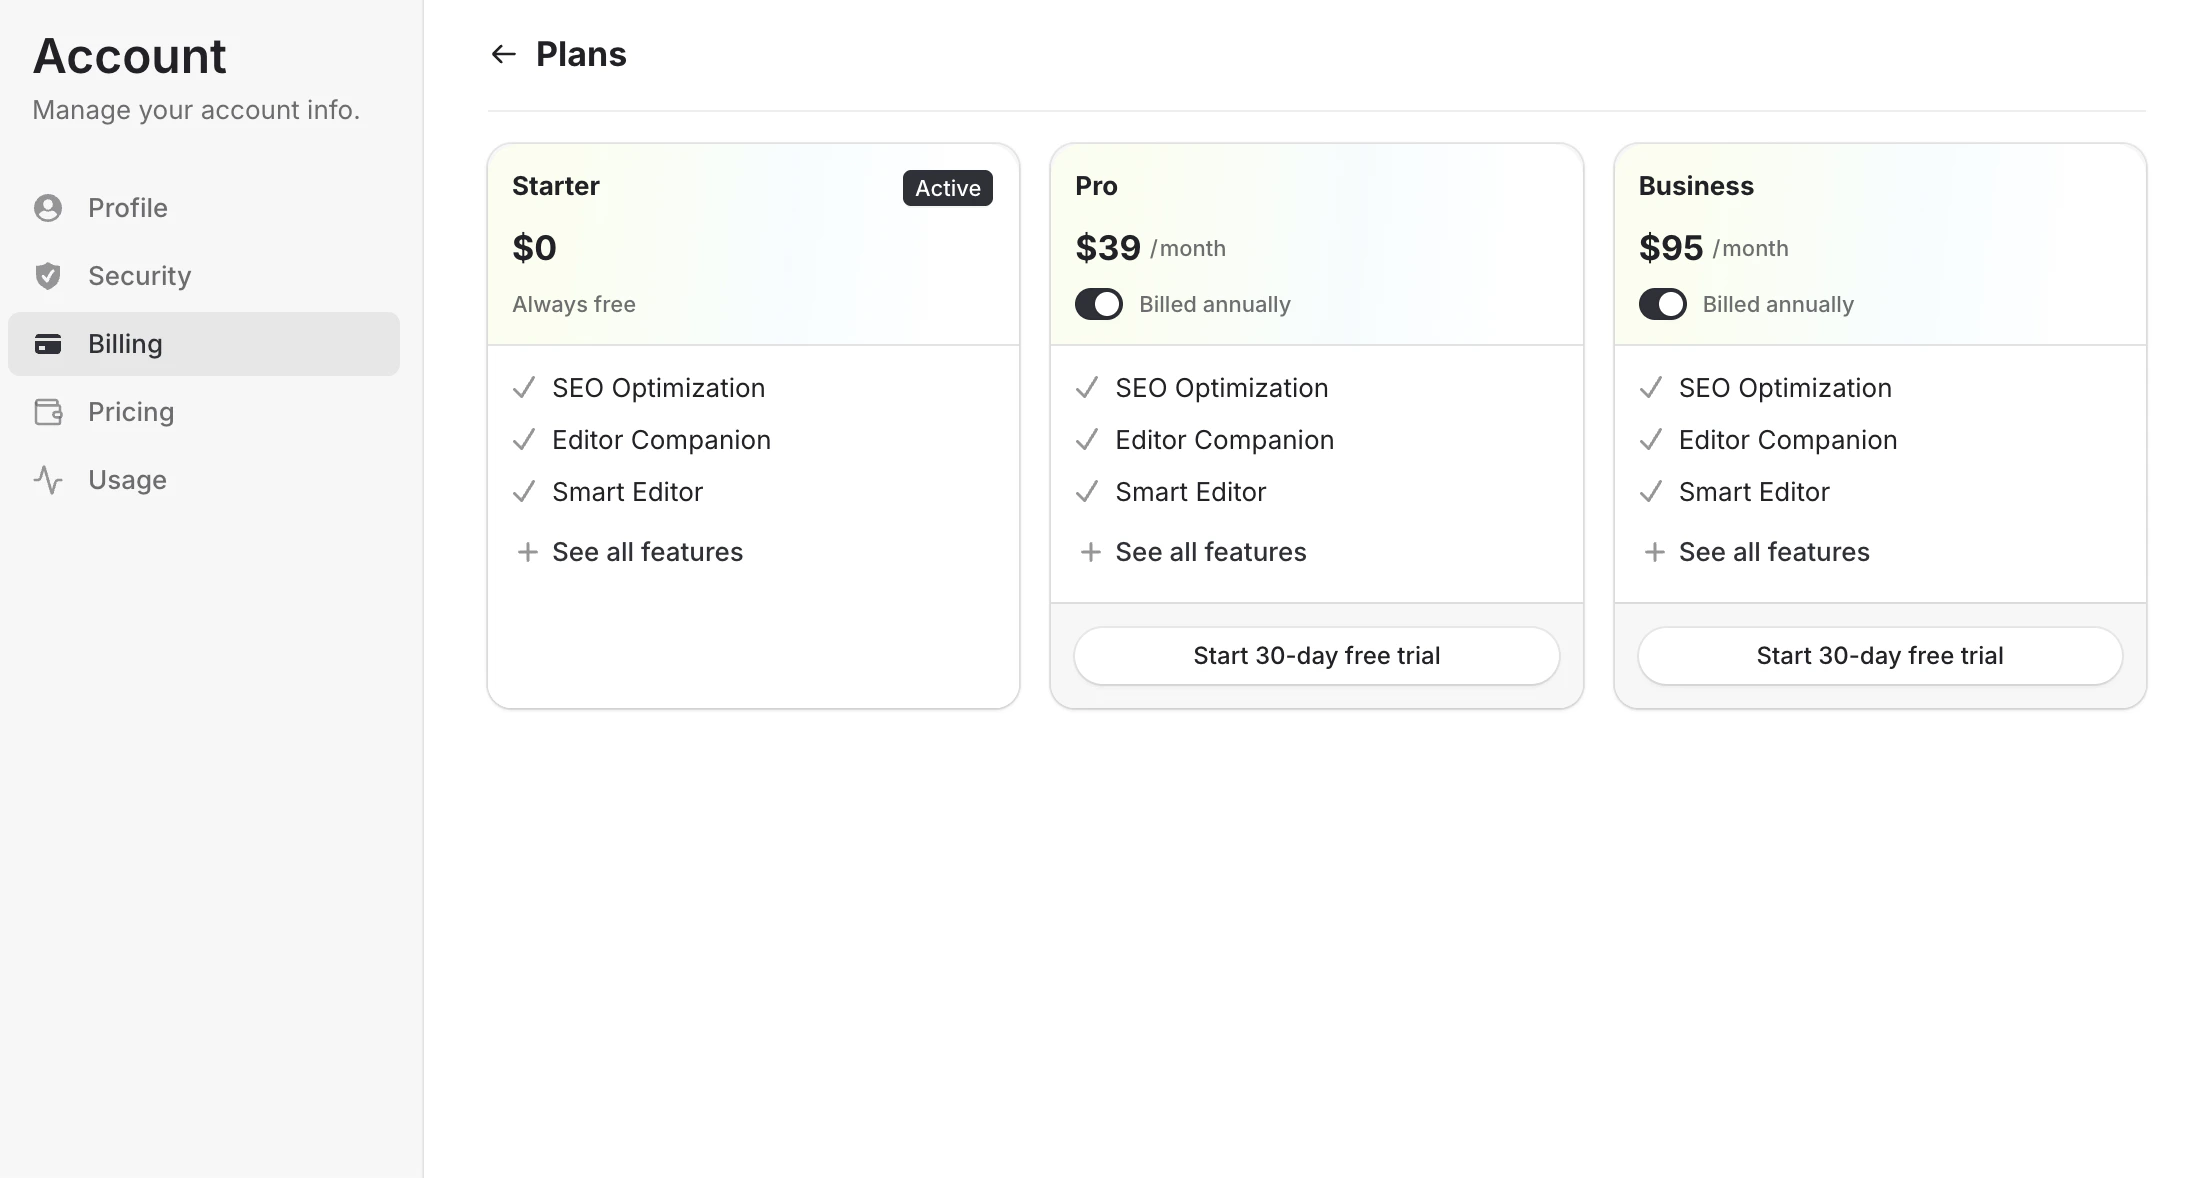This screenshot has height=1178, width=2192.
Task: Toggle annual billing for Pro plan
Action: click(x=1099, y=304)
